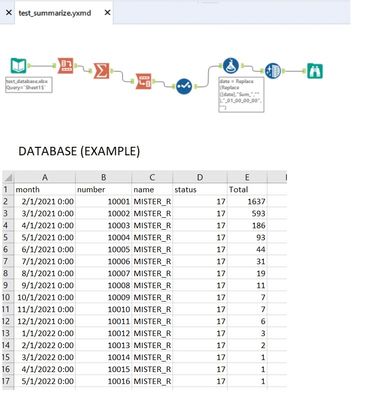Click the 'DATABASE (EXAMPLE)' heading text
Screen dimensions: 375x400
(x=79, y=151)
